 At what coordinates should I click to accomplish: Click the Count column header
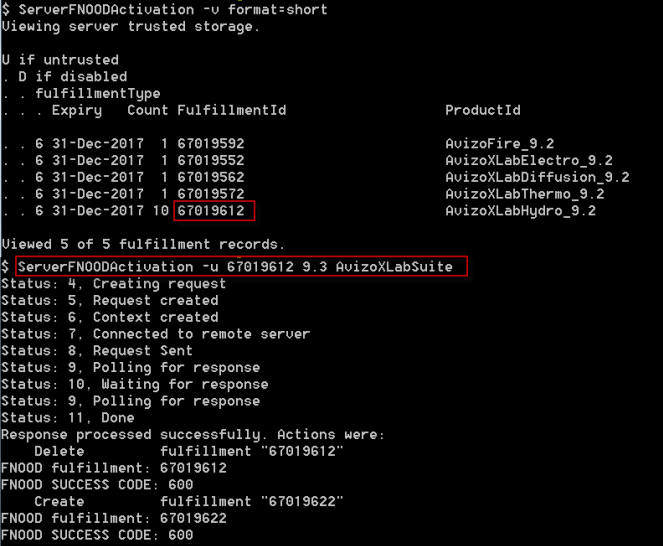pos(148,110)
